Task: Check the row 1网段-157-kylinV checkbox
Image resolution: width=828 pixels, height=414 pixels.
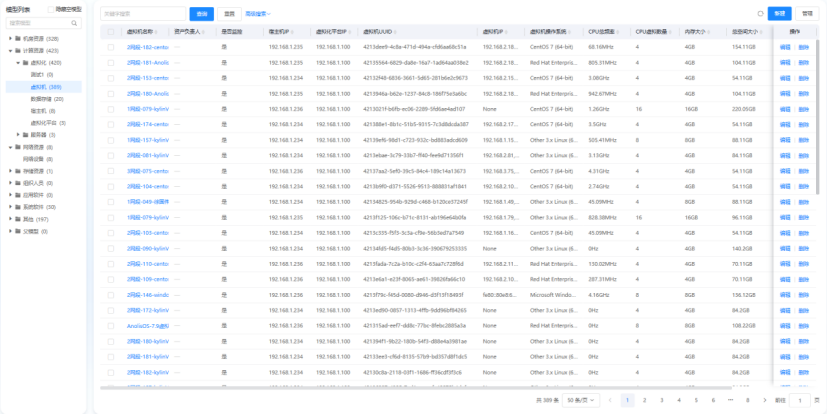Action: click(x=111, y=140)
